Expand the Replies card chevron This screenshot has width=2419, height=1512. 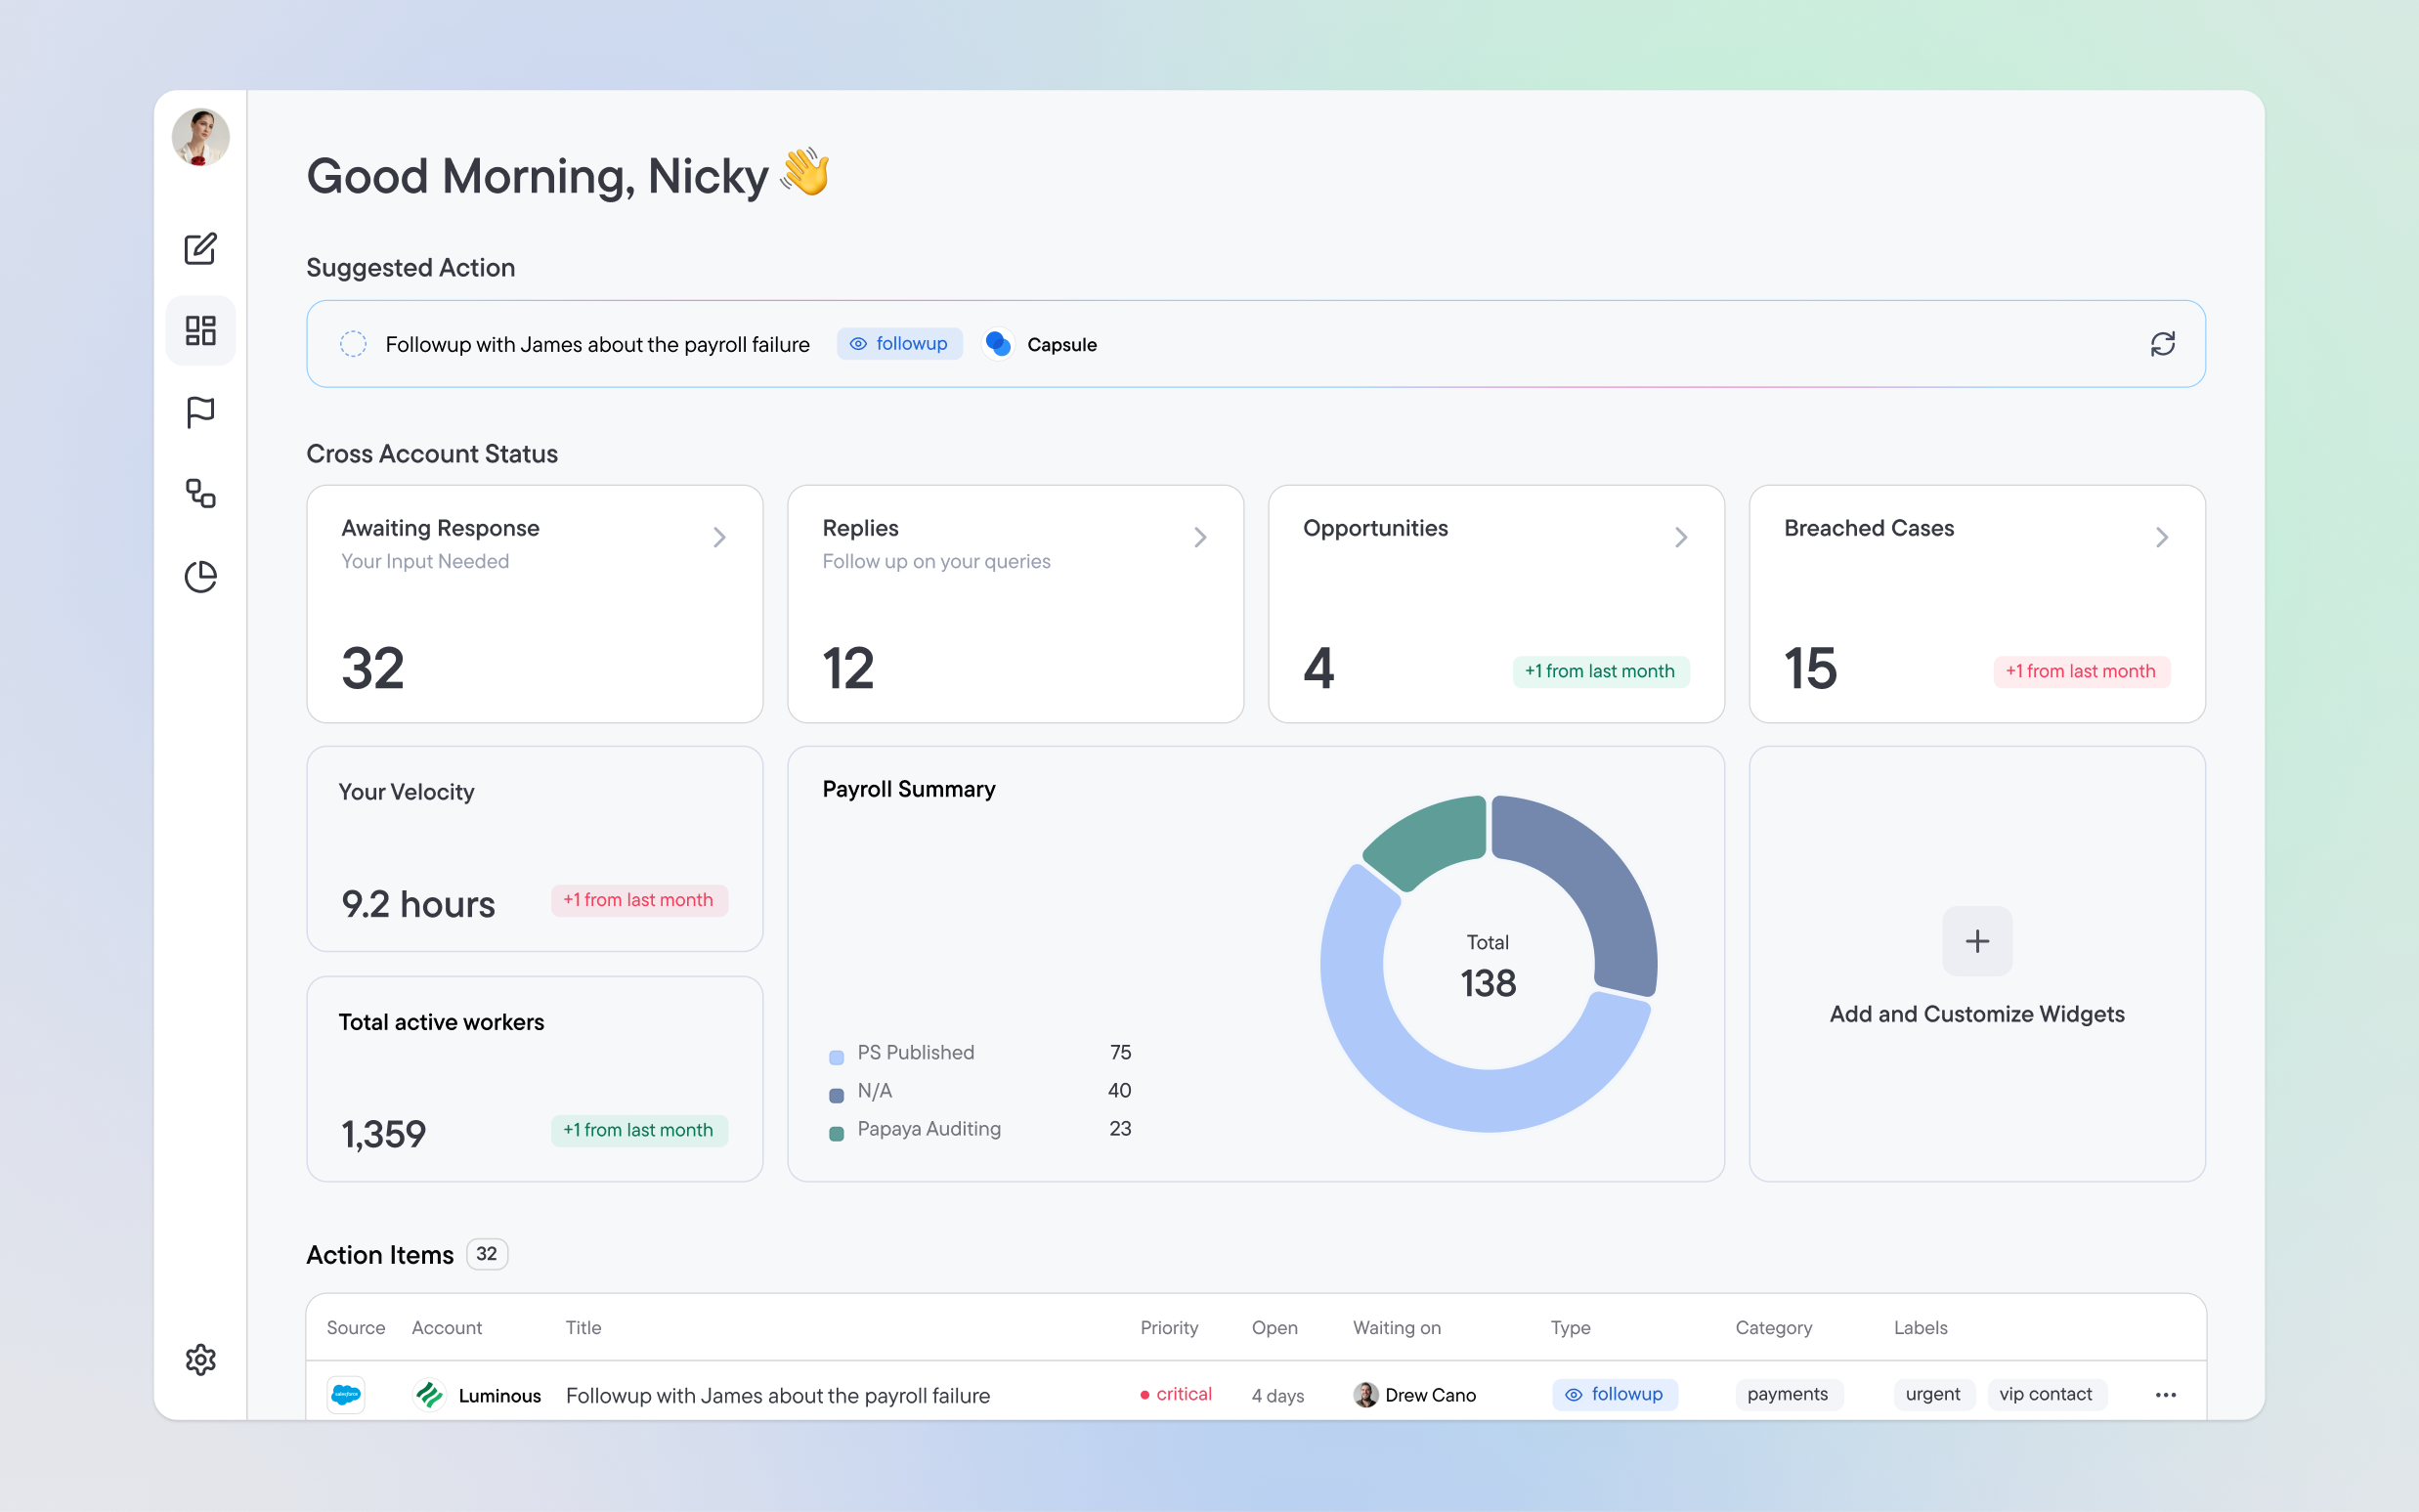tap(1200, 538)
